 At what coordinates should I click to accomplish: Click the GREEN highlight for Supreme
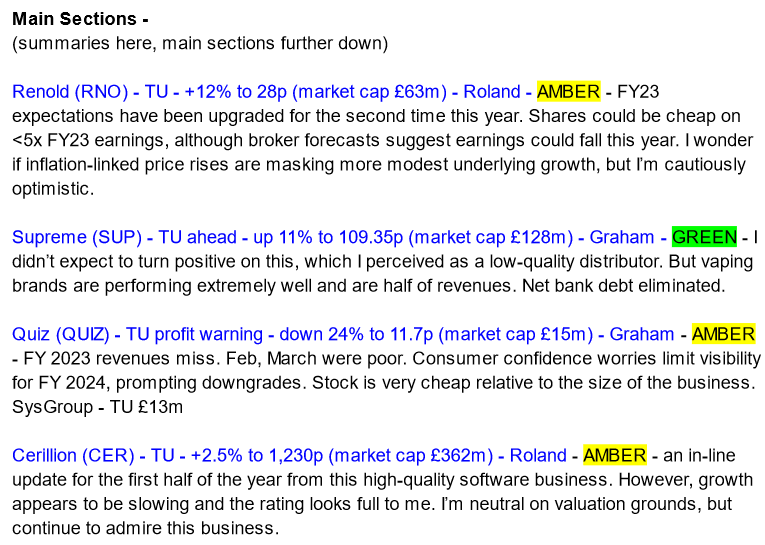click(x=704, y=237)
